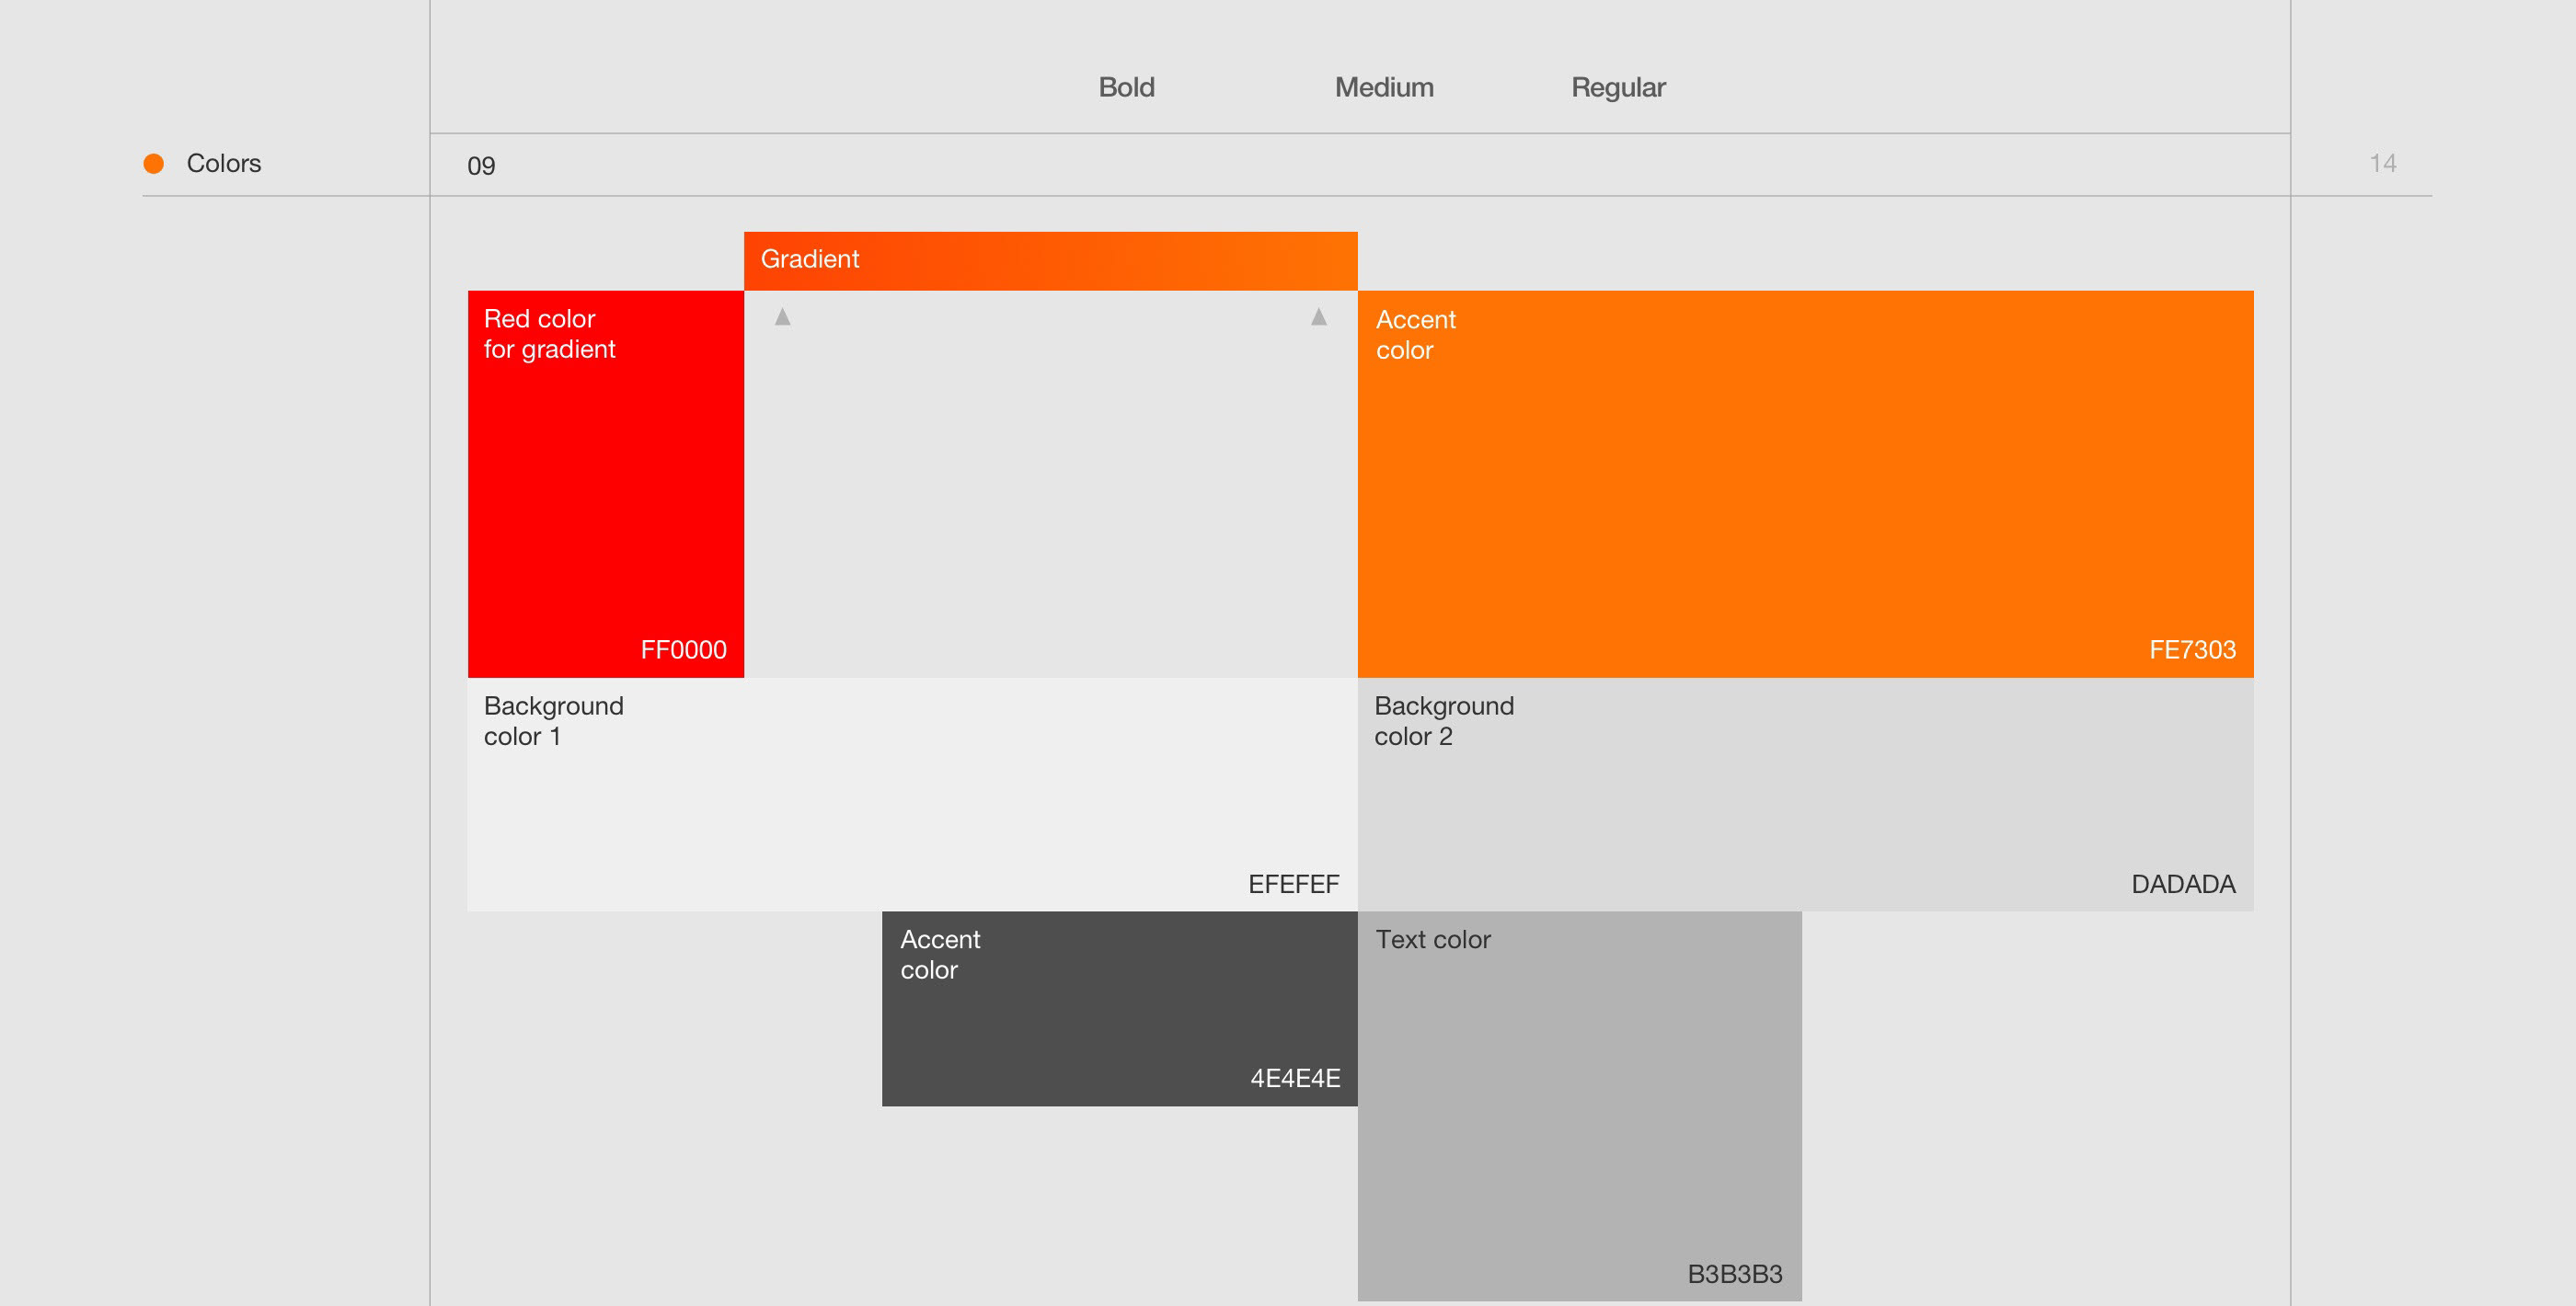The height and width of the screenshot is (1306, 2576).
Task: Click the Regular font weight label
Action: [1617, 87]
